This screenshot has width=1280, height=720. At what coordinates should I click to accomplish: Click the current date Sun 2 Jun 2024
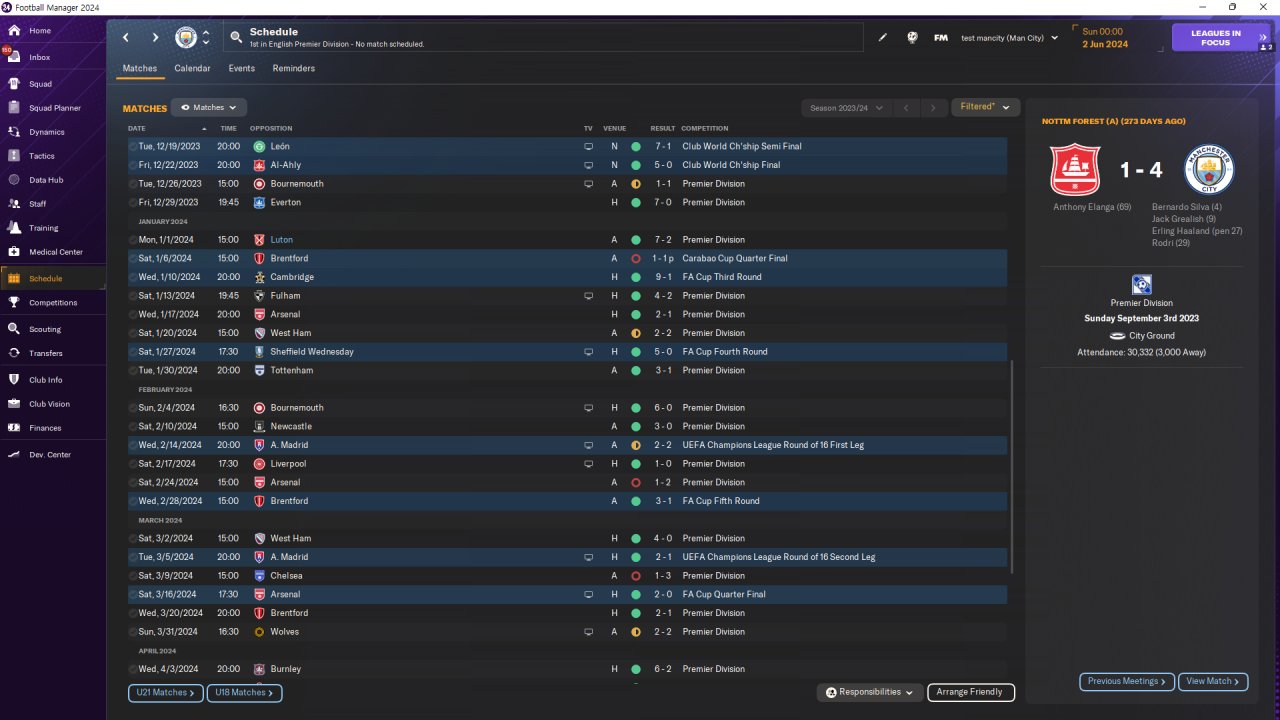[x=1105, y=38]
